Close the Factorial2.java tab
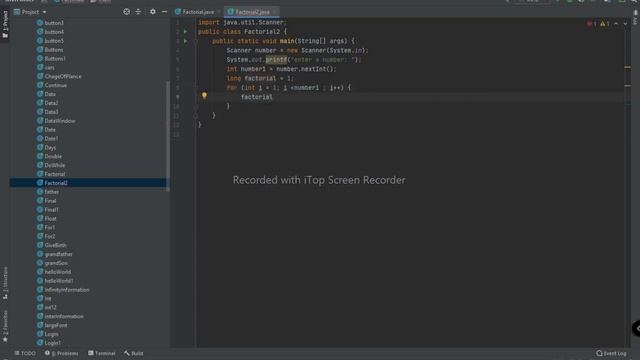This screenshot has width=640, height=360. [x=274, y=12]
